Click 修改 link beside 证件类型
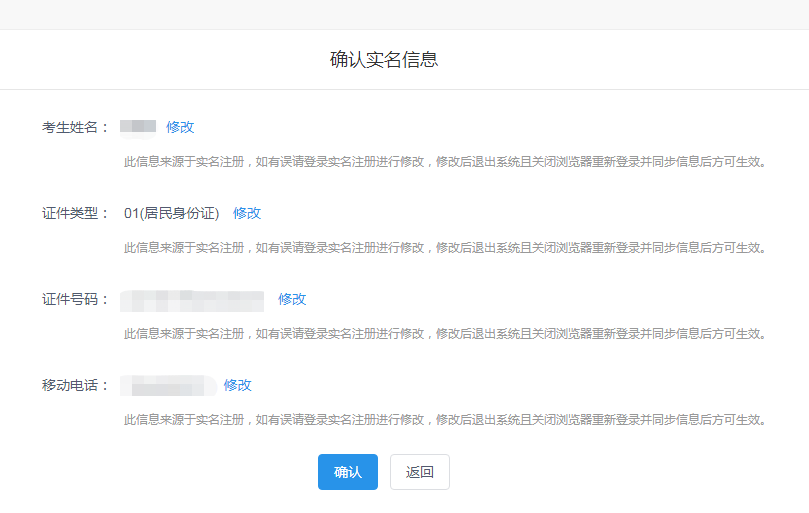This screenshot has height=513, width=809. [x=247, y=213]
